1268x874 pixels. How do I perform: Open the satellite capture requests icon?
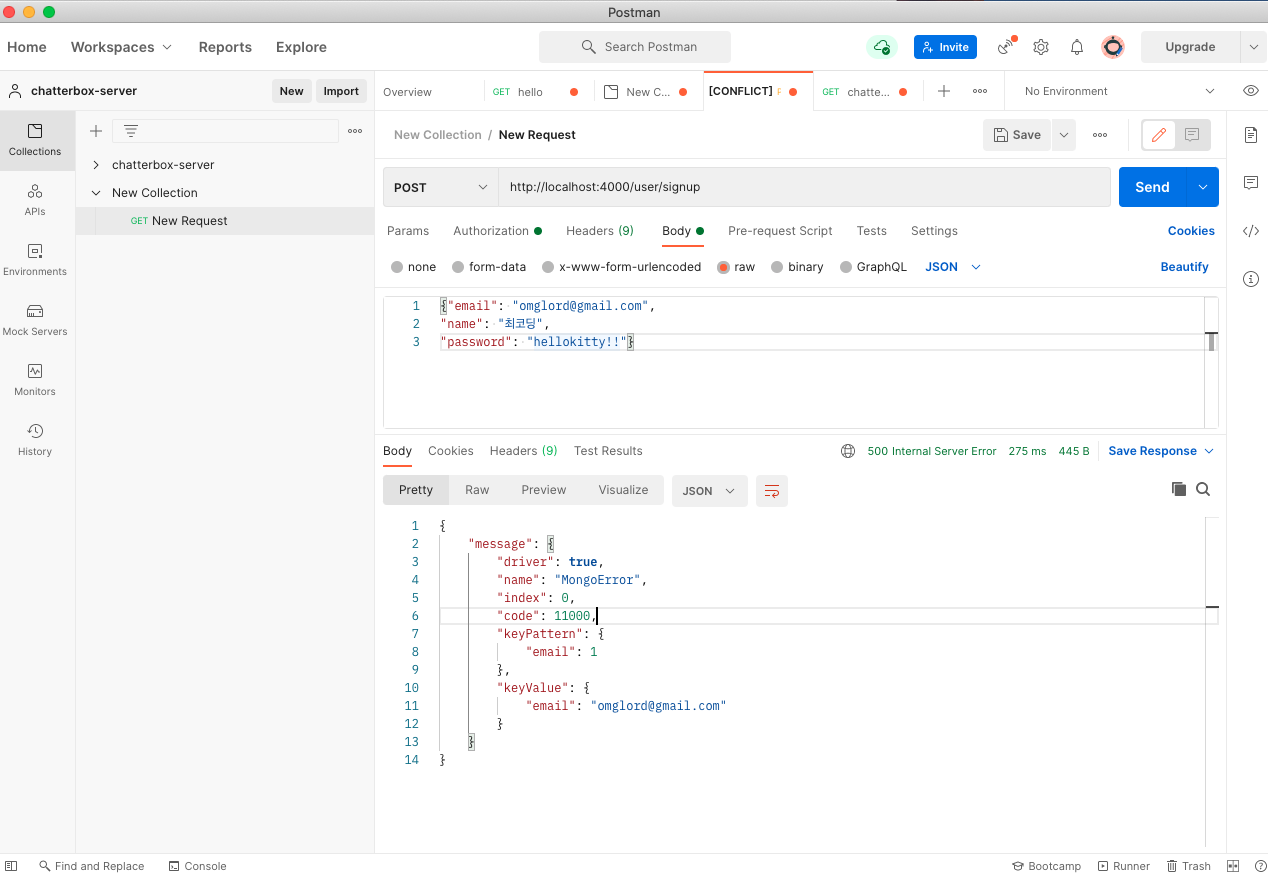click(1006, 47)
